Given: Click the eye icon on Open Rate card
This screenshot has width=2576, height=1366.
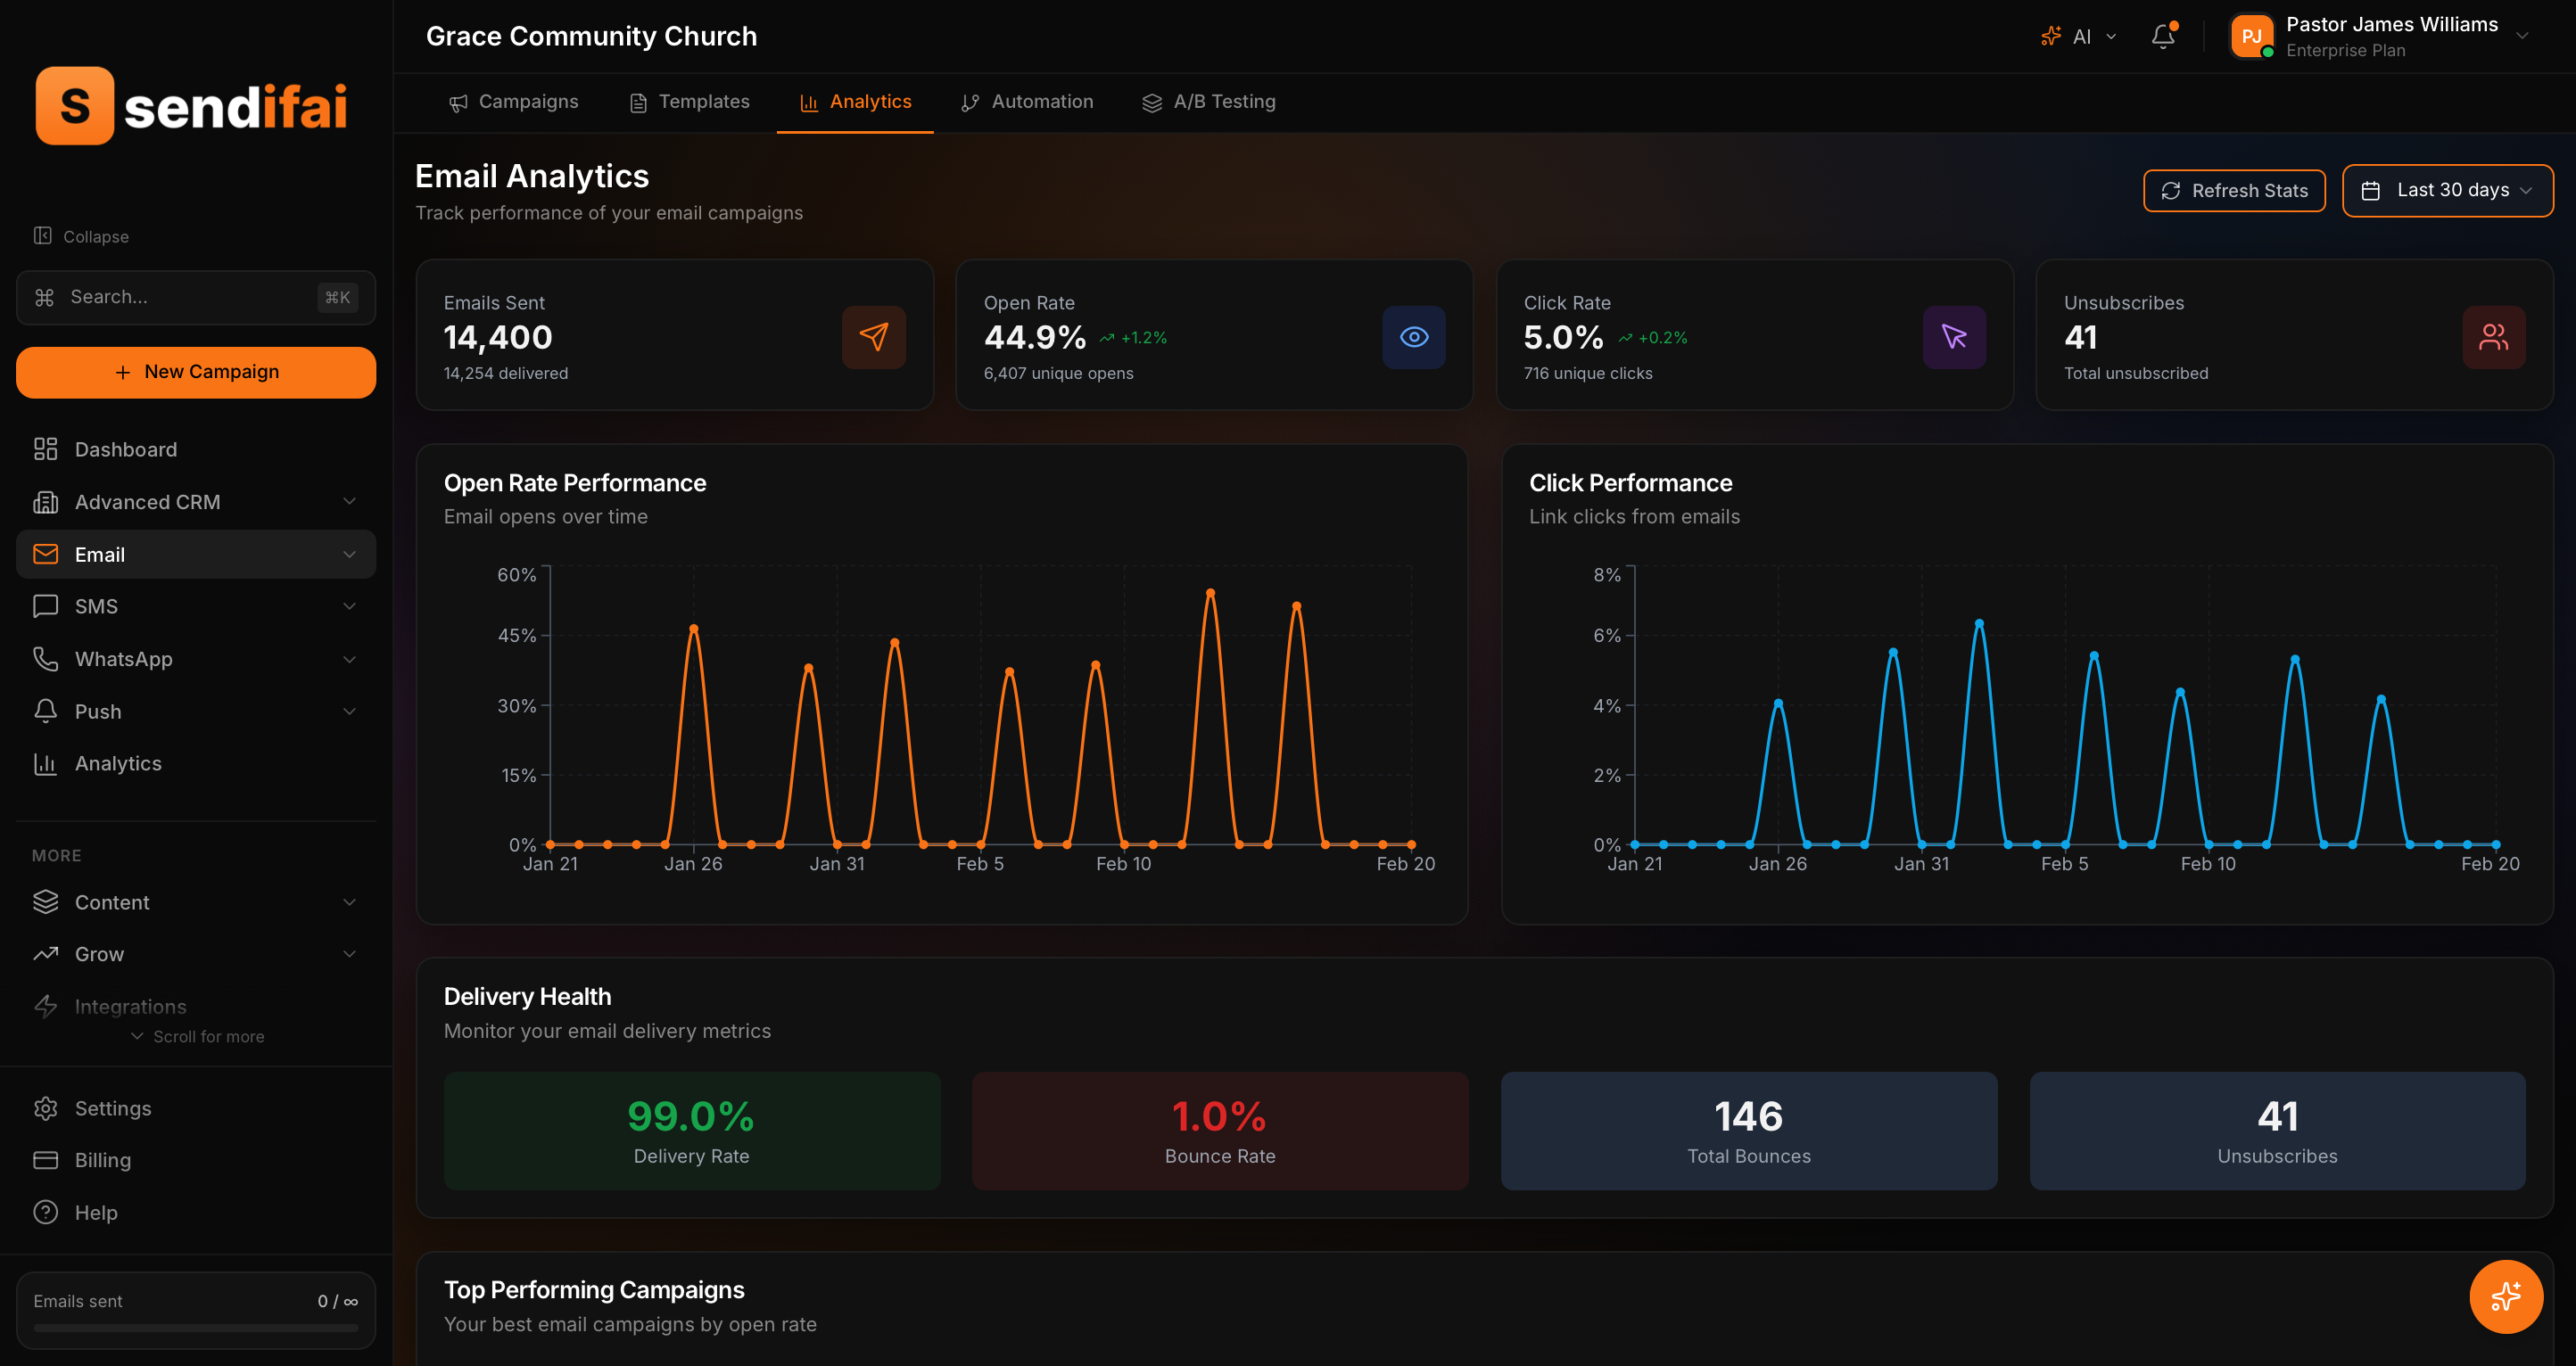Looking at the screenshot, I should pyautogui.click(x=1413, y=337).
